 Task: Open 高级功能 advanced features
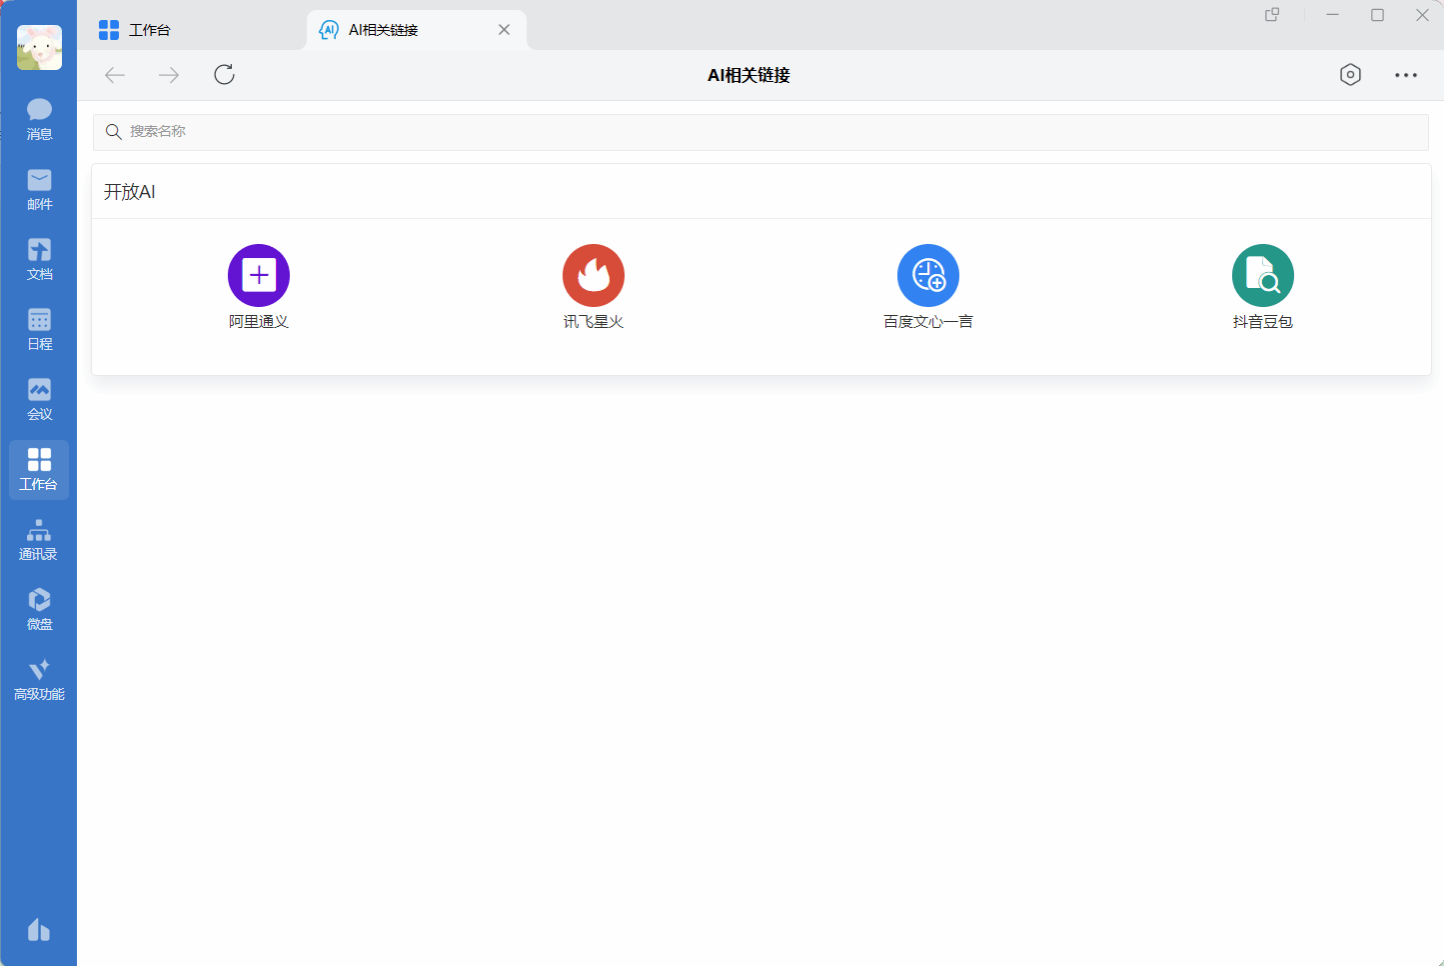[39, 679]
